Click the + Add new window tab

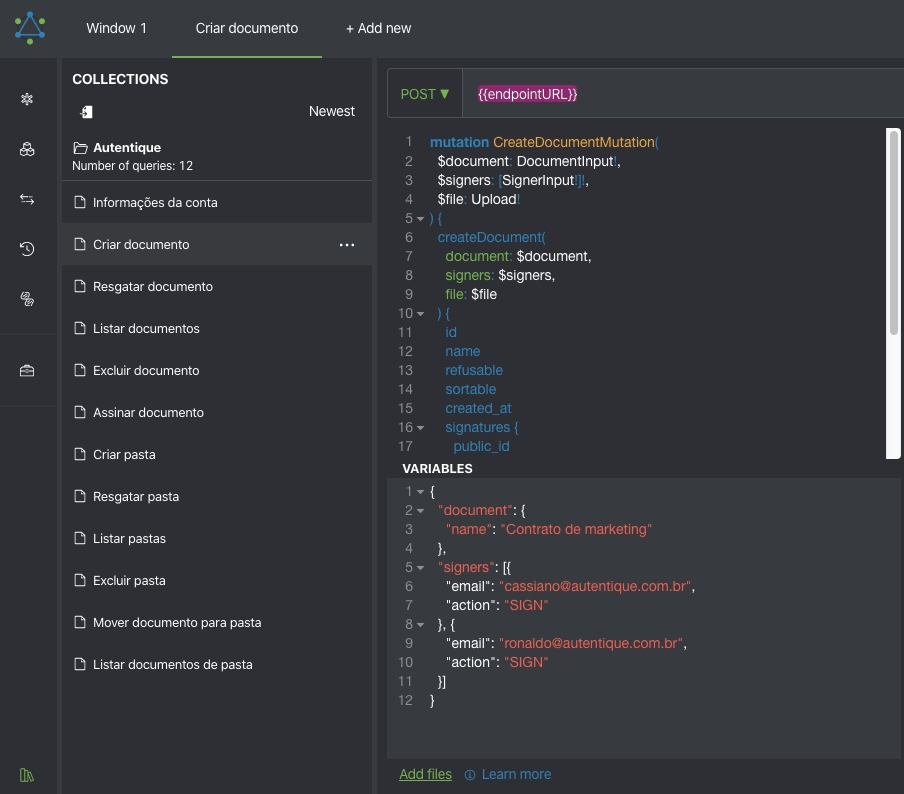tap(378, 28)
